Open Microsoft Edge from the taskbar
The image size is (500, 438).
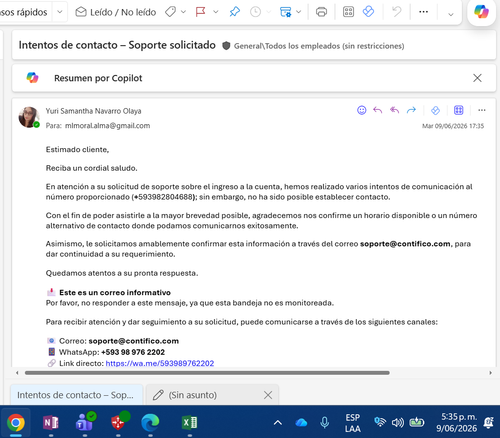coord(150,423)
